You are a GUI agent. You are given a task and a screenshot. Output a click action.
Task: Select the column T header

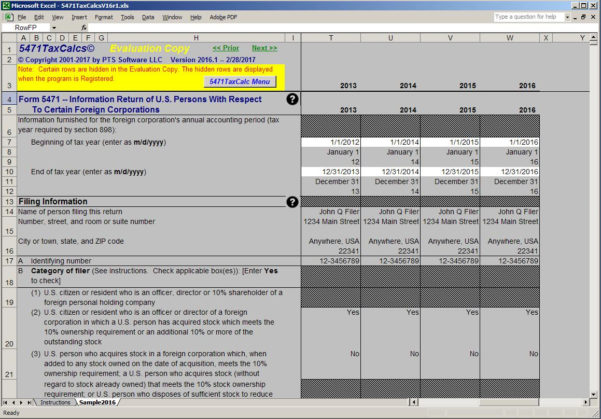[330, 38]
